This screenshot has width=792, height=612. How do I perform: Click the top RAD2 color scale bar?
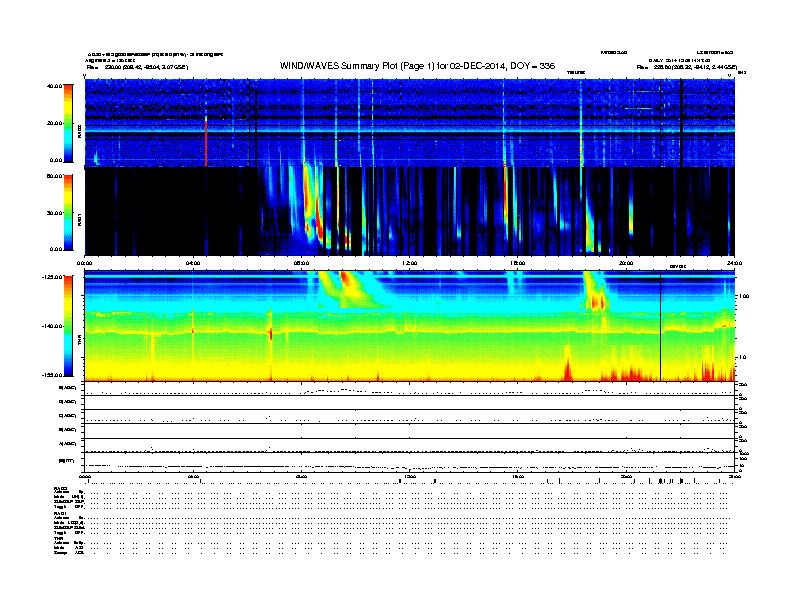click(68, 123)
